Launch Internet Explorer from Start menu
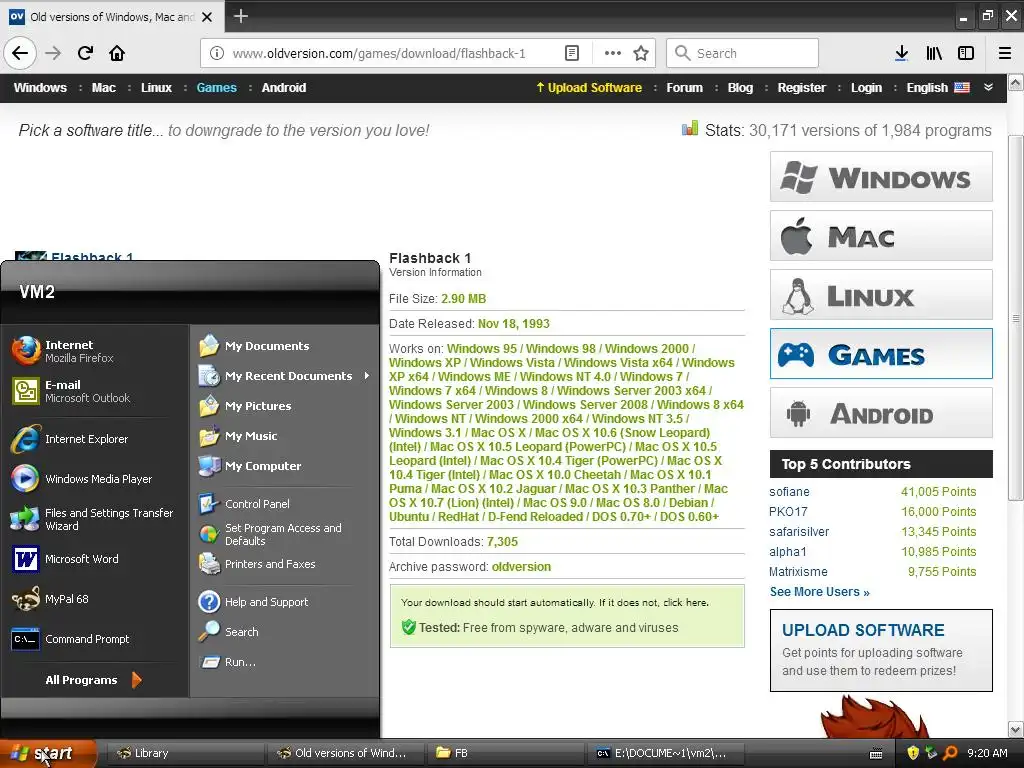Viewport: 1024px width, 768px height. [x=95, y=439]
